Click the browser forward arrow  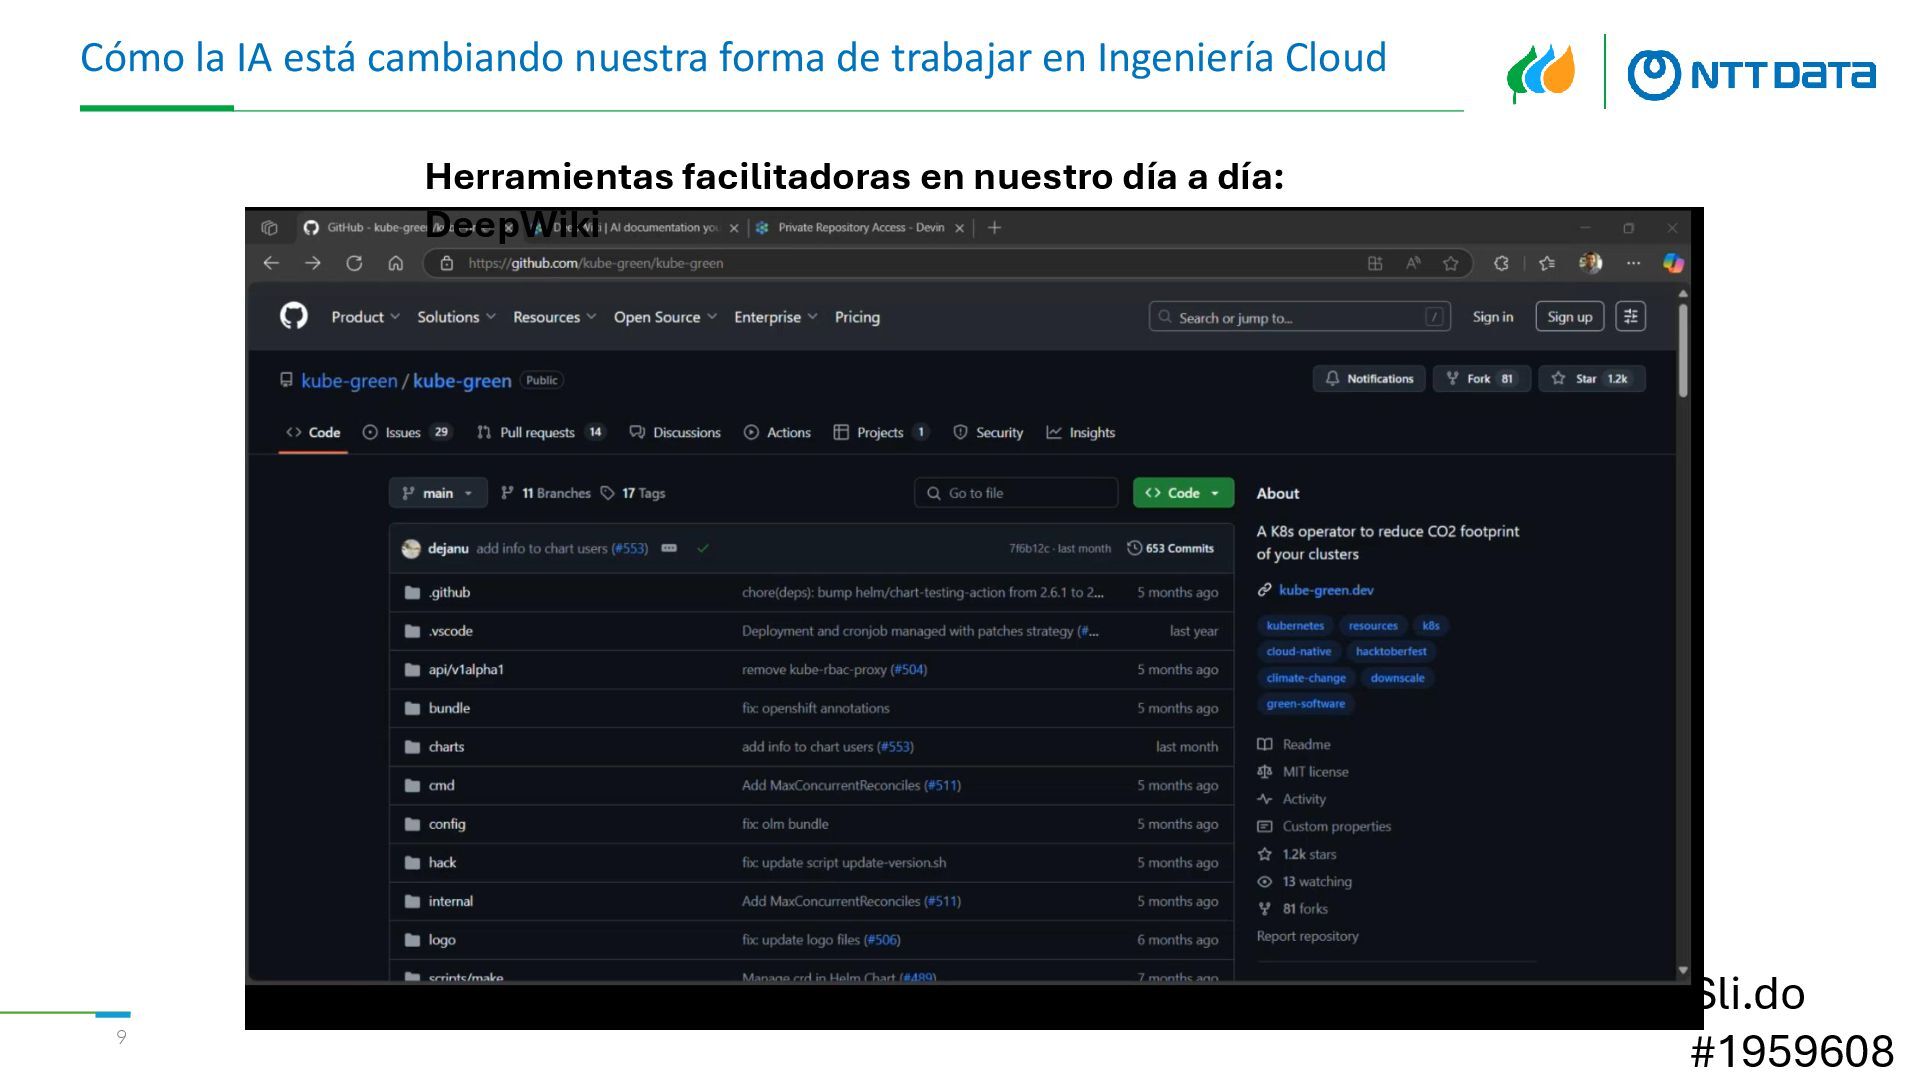click(313, 263)
